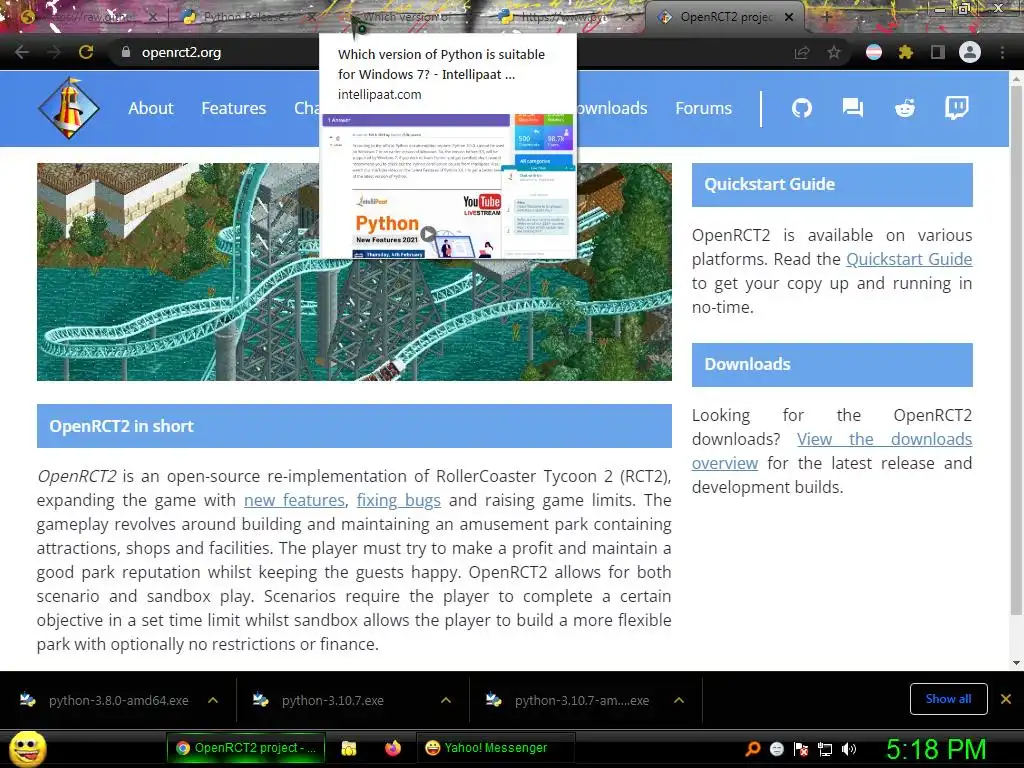Open Yahoo! Messenger from the taskbar
Image resolution: width=1024 pixels, height=768 pixels.
(x=495, y=748)
